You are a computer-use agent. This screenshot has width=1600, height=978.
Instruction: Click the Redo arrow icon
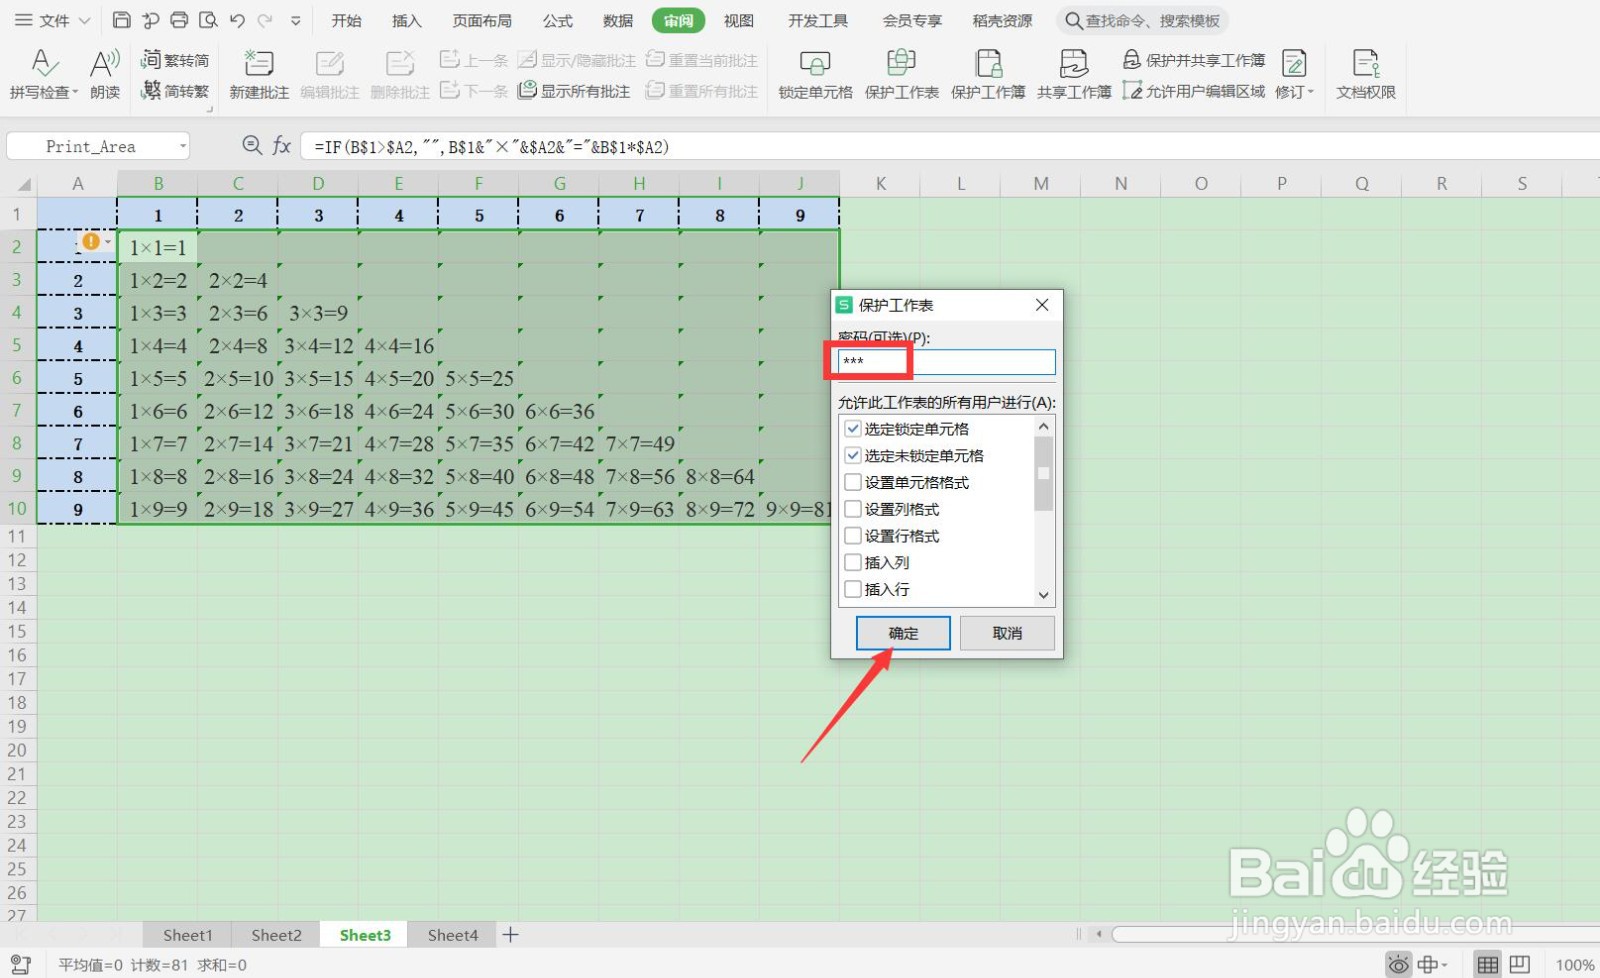point(265,20)
